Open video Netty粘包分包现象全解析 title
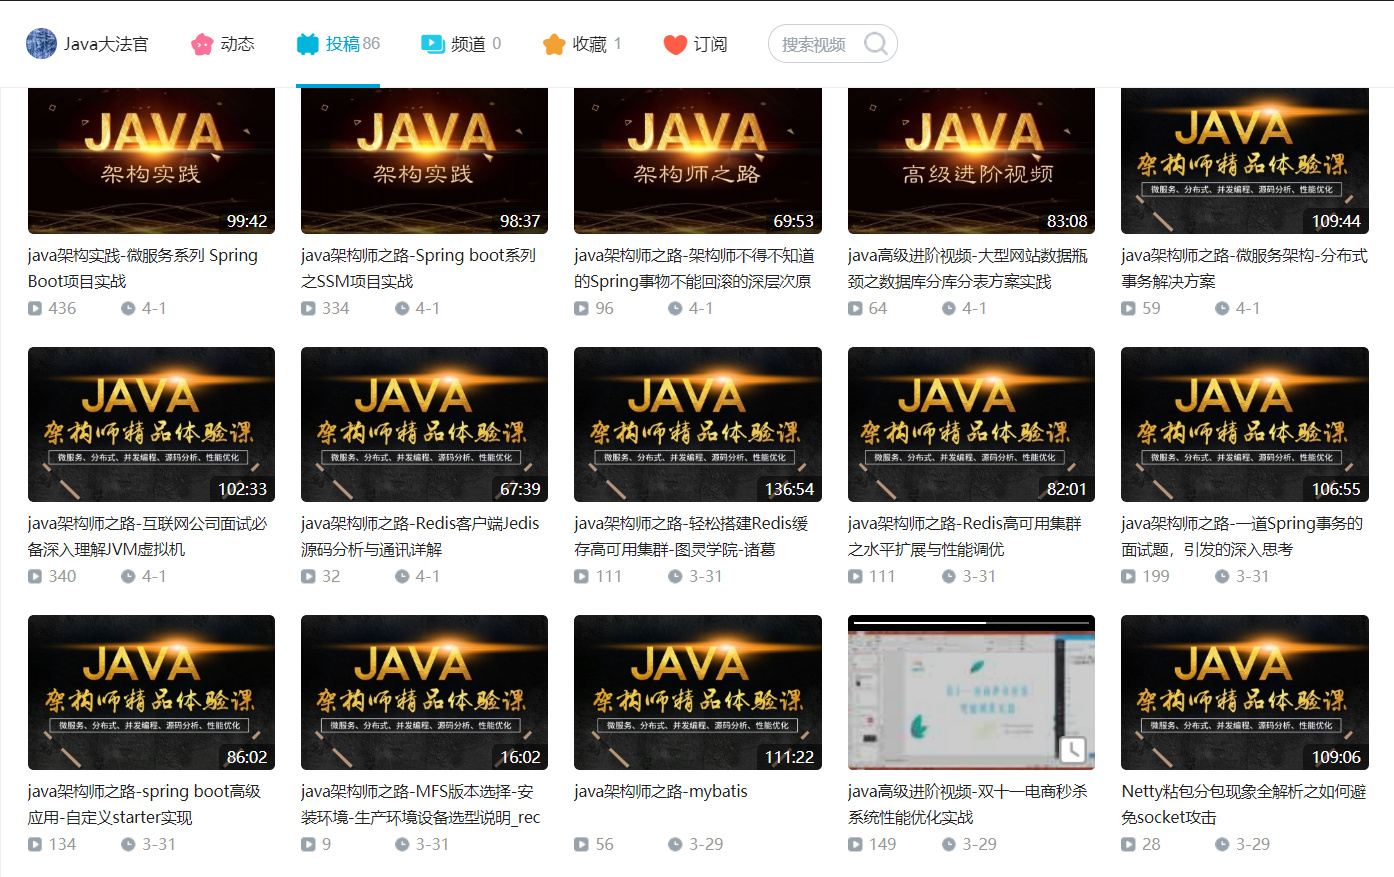 1244,804
